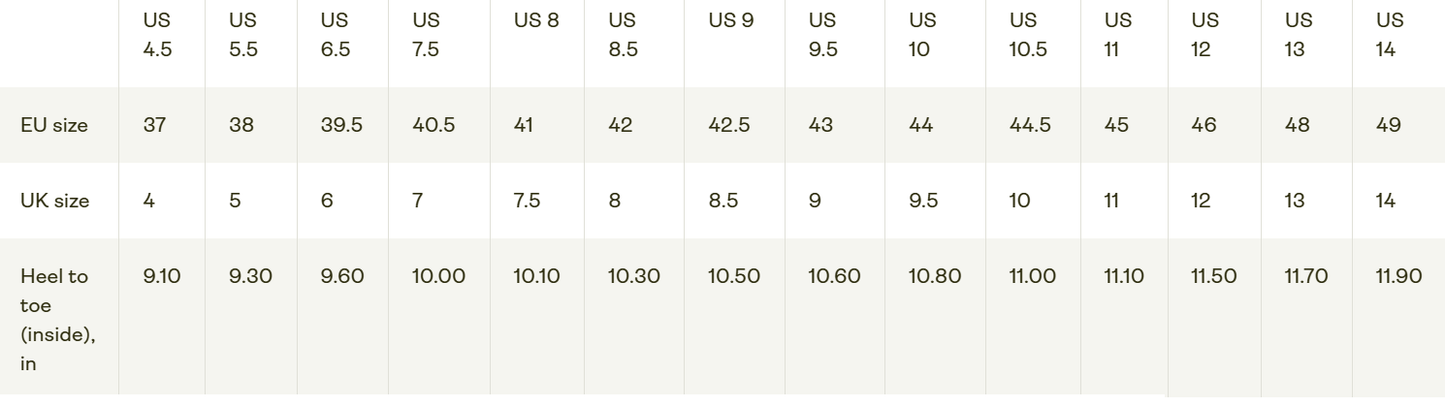Select the UK size 4 cell
1445x407 pixels.
point(149,201)
